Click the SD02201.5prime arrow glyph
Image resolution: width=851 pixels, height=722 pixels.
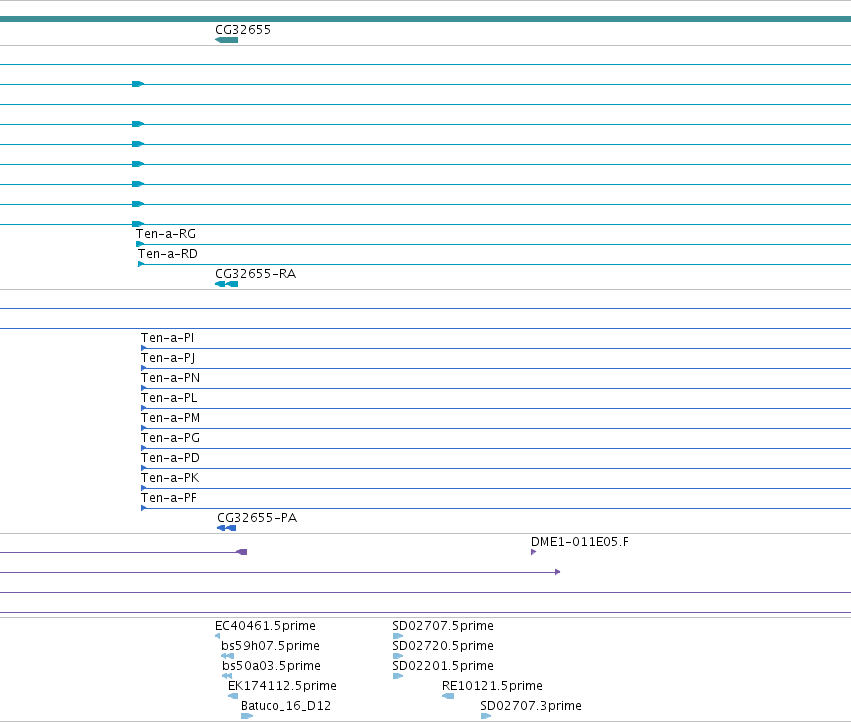pyautogui.click(x=398, y=676)
